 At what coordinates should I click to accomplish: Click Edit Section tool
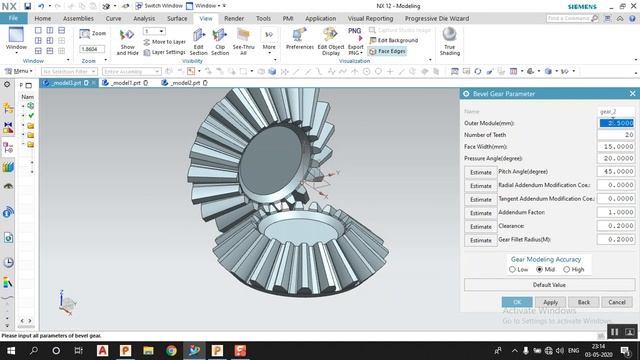199,42
